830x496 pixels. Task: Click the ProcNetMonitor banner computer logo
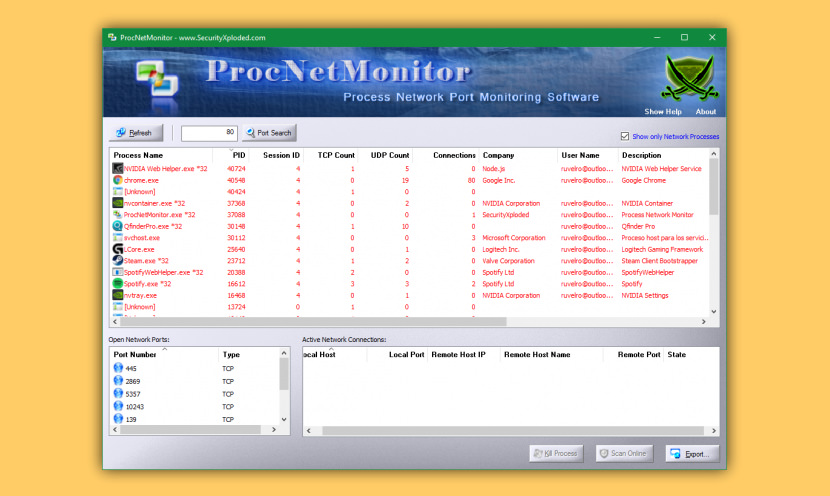pos(157,78)
